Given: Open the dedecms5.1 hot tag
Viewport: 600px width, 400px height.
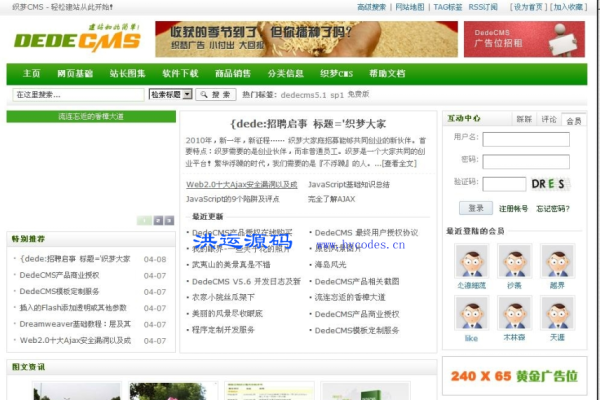Looking at the screenshot, I should tap(303, 95).
